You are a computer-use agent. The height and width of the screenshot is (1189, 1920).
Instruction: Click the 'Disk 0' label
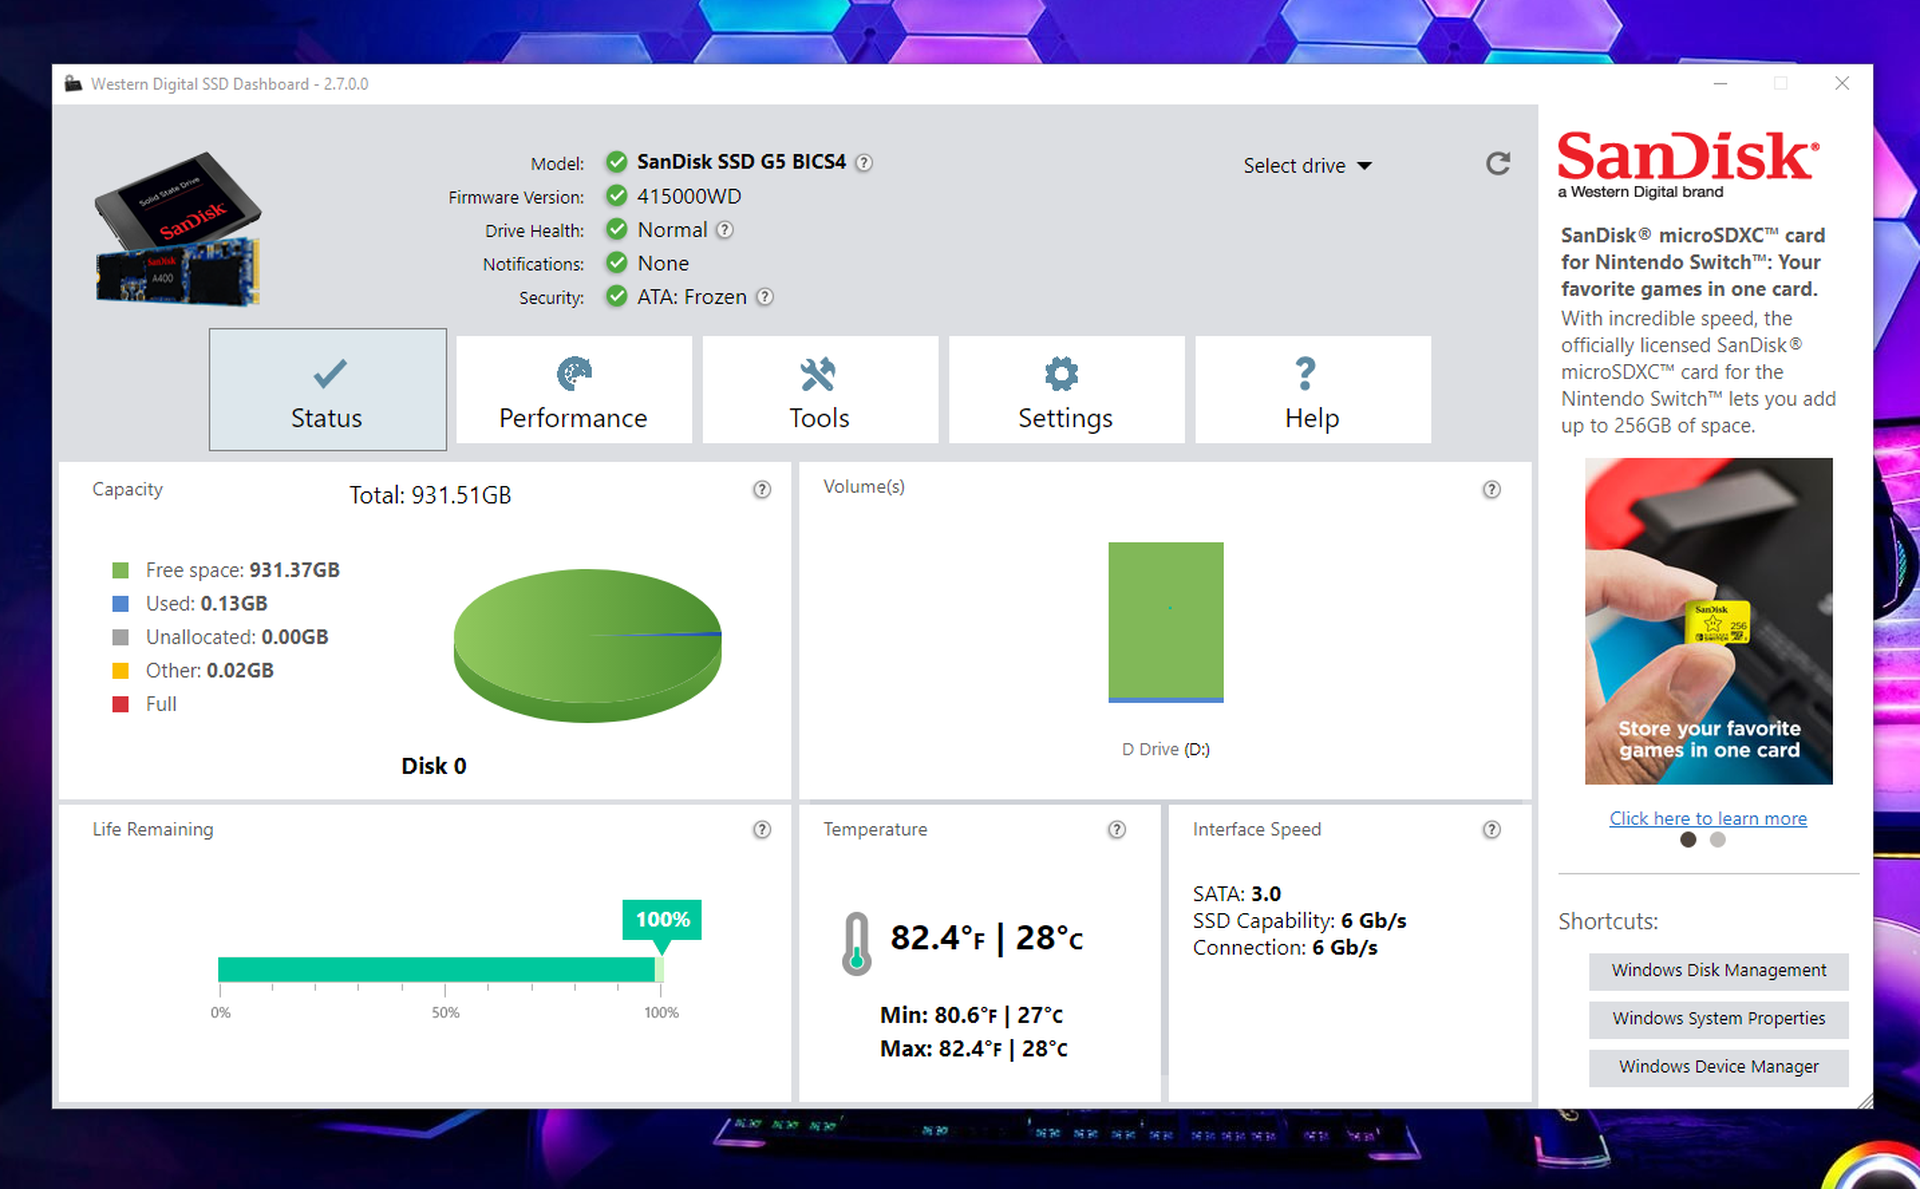(434, 766)
